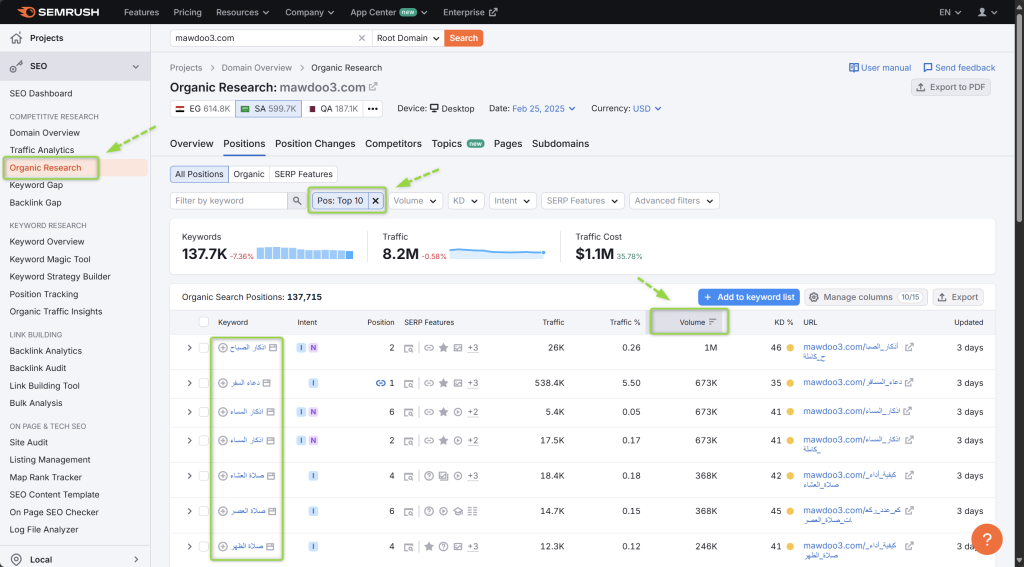Image resolution: width=1024 pixels, height=567 pixels.
Task: Open the orange help question mark button
Action: pyautogui.click(x=987, y=539)
